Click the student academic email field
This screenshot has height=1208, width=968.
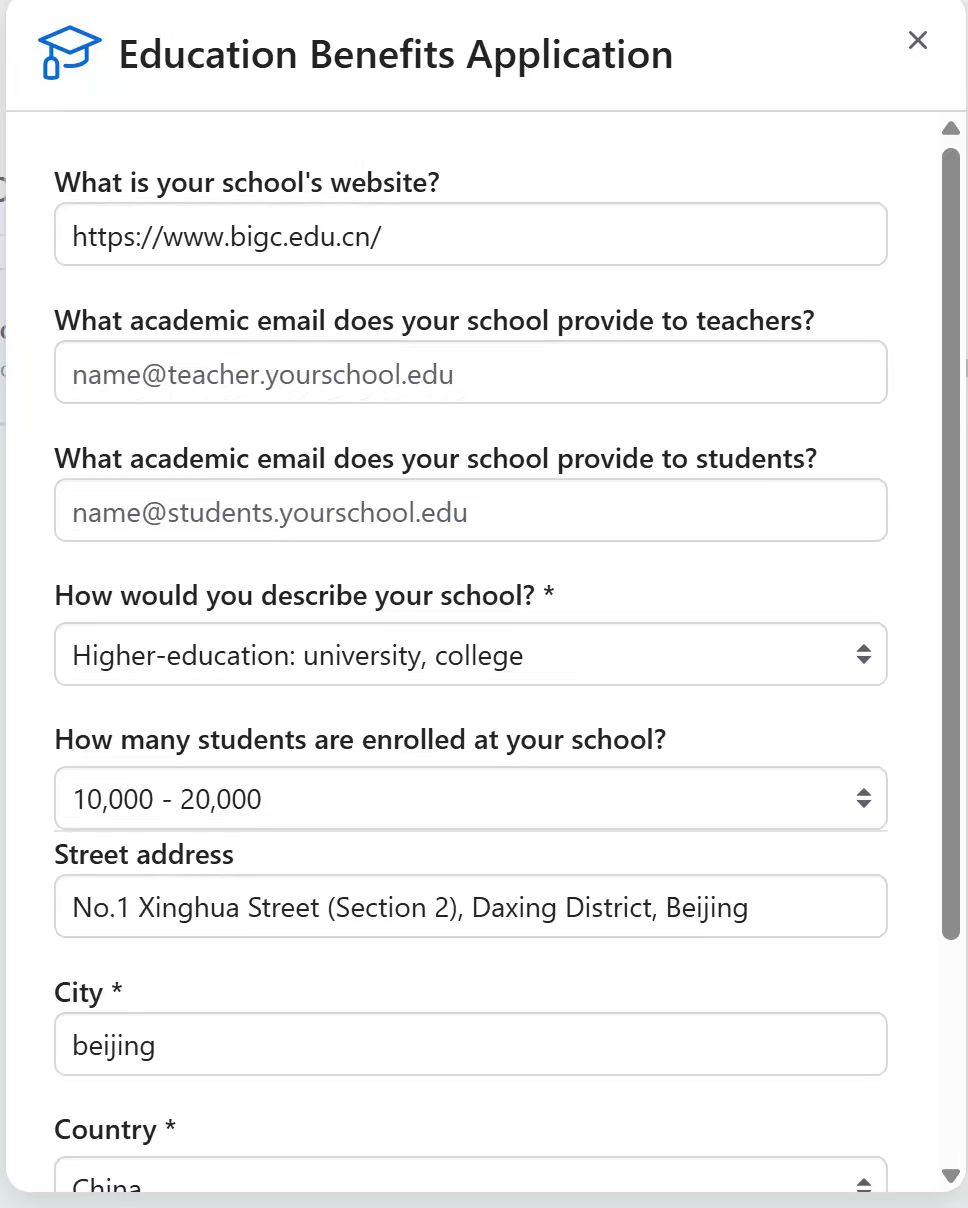pyautogui.click(x=470, y=511)
